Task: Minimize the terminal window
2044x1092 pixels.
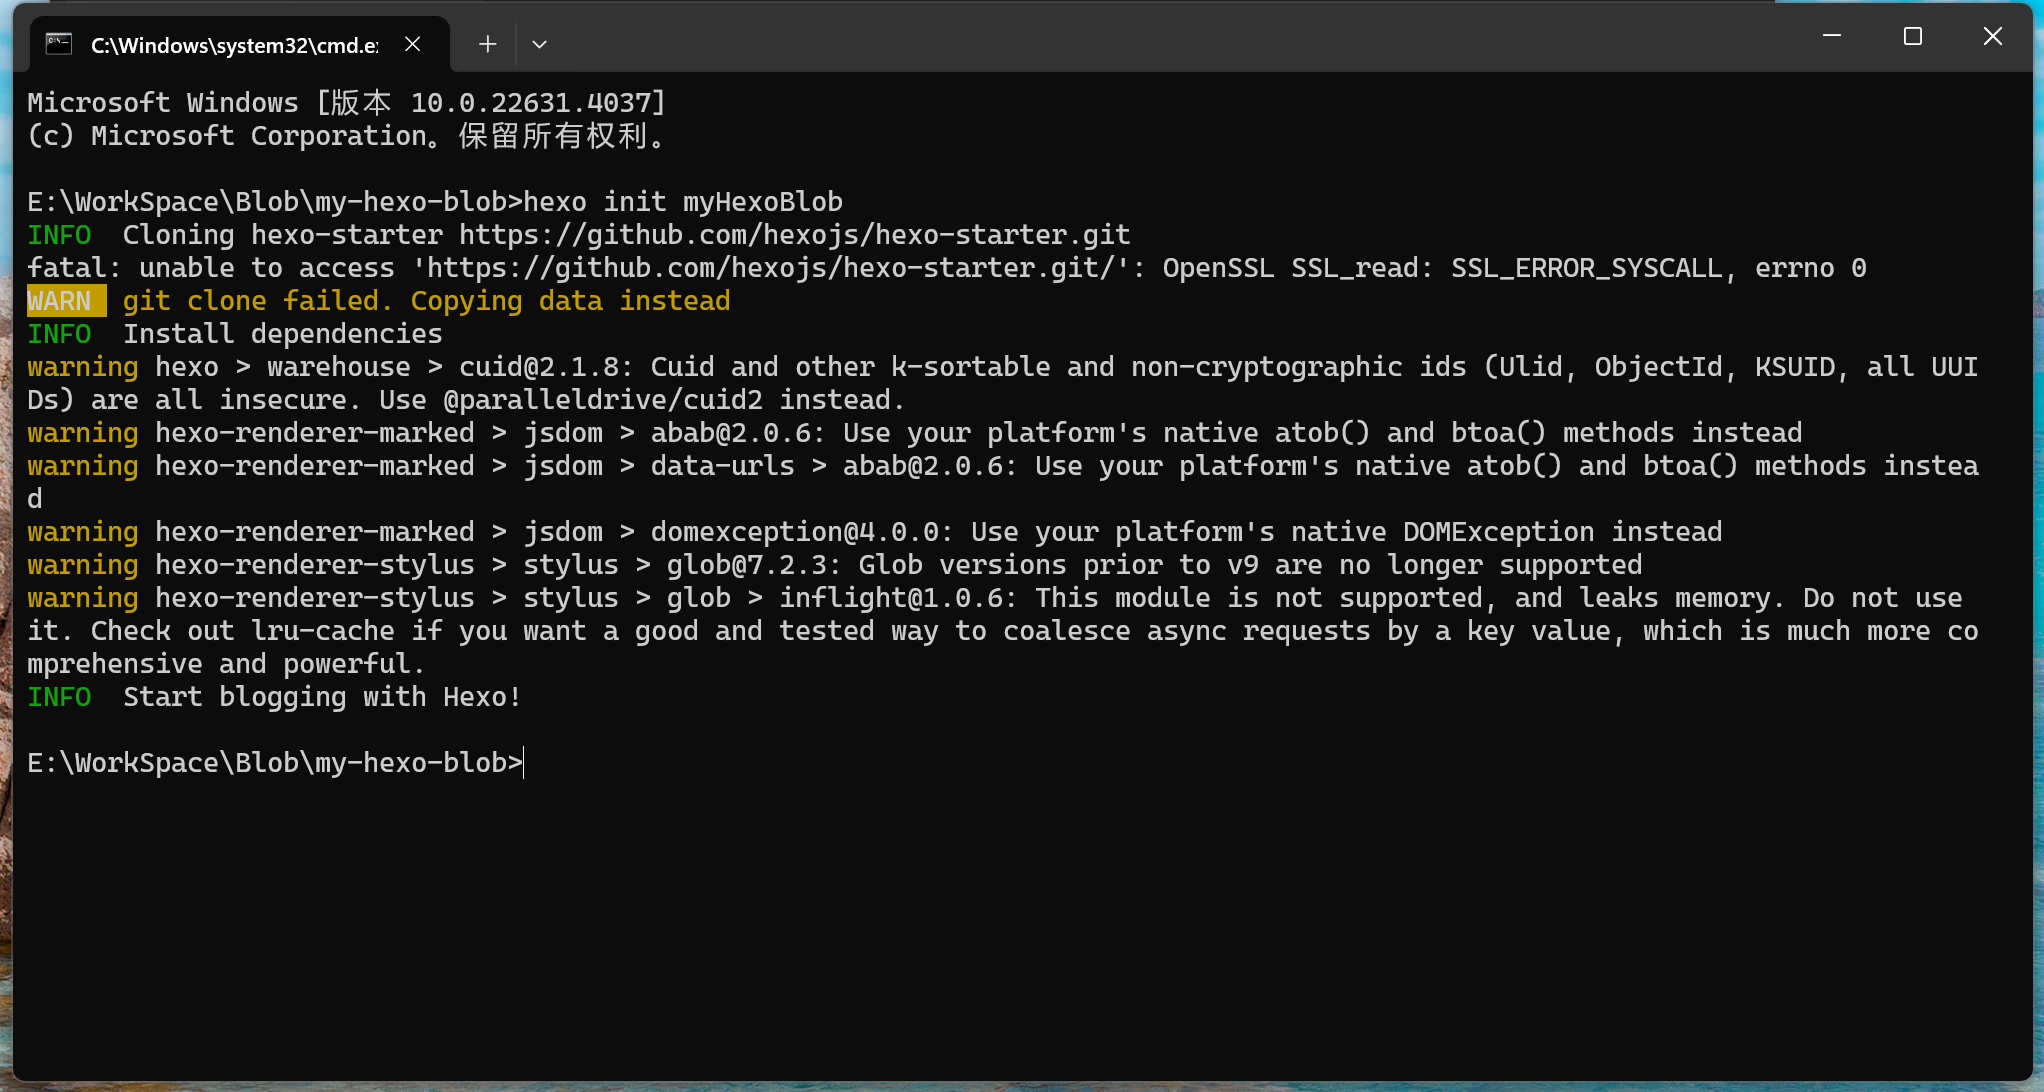Action: (1832, 36)
